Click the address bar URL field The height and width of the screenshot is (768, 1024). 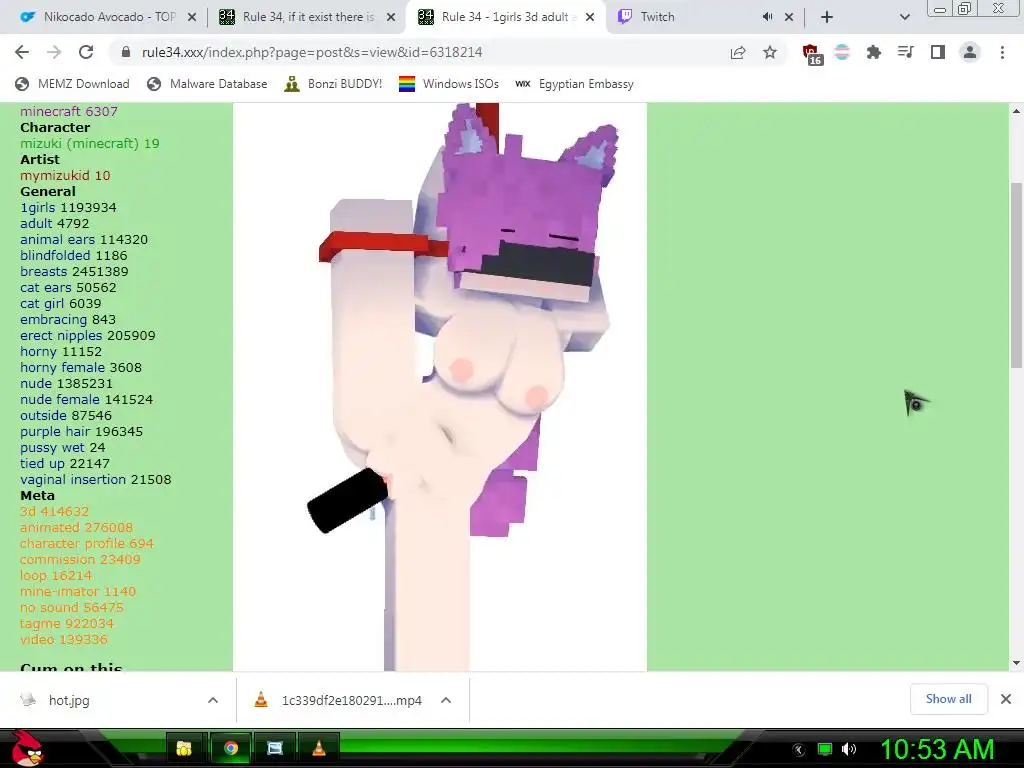coord(418,52)
